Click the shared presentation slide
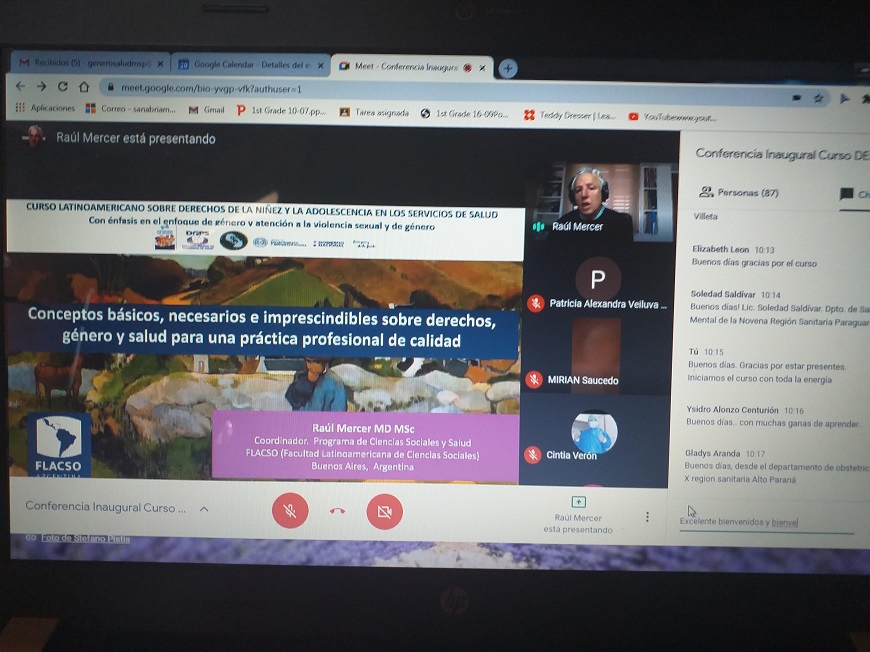Image resolution: width=870 pixels, height=652 pixels. 264,341
